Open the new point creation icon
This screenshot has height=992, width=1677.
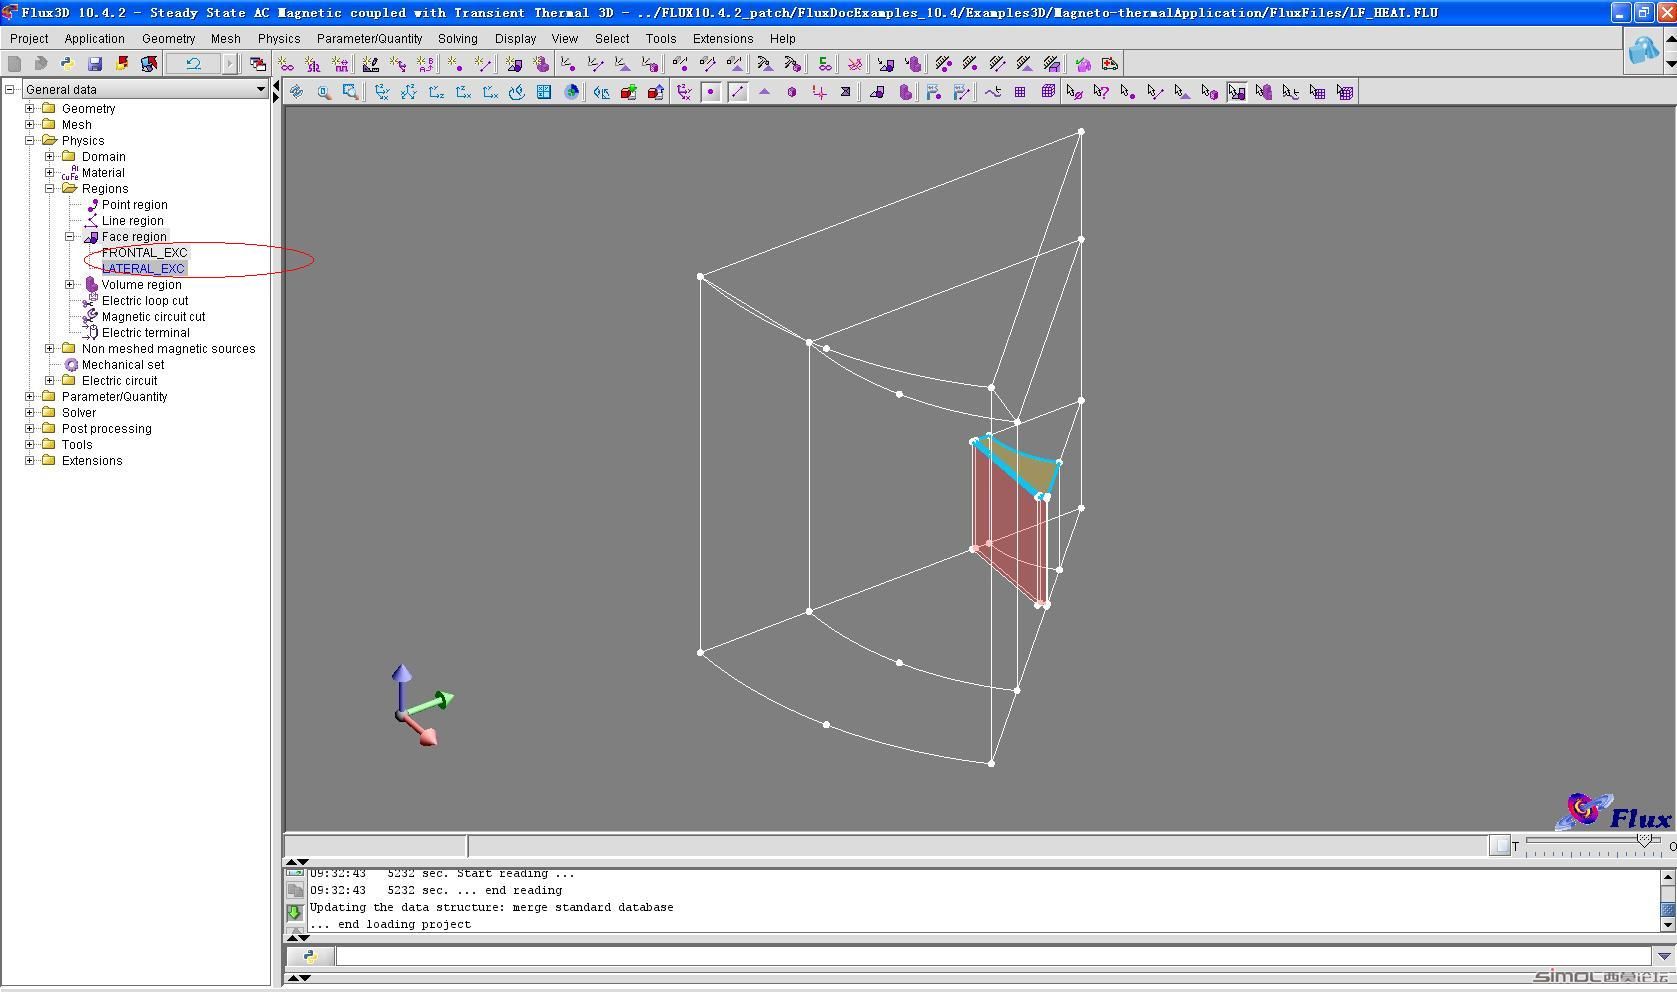click(456, 64)
